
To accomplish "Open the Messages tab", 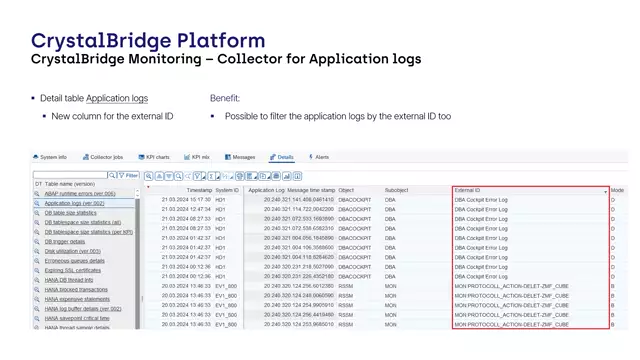I will point(240,157).
